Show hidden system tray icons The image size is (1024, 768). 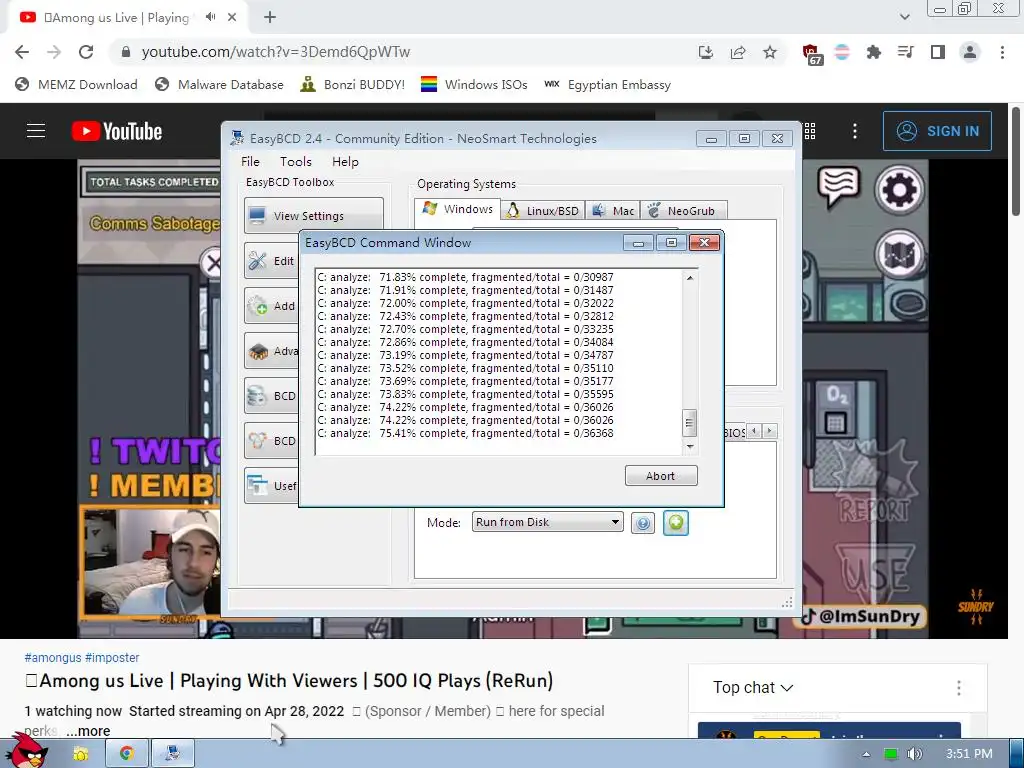[x=866, y=754]
